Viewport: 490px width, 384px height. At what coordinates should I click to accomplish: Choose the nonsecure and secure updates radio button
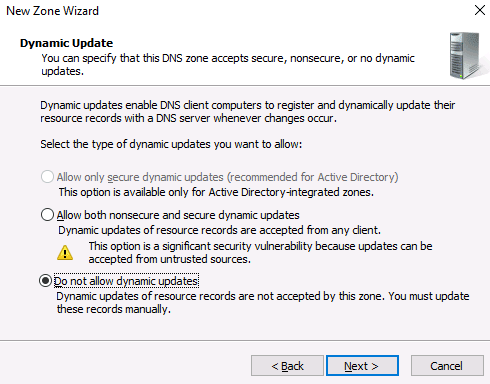point(47,215)
